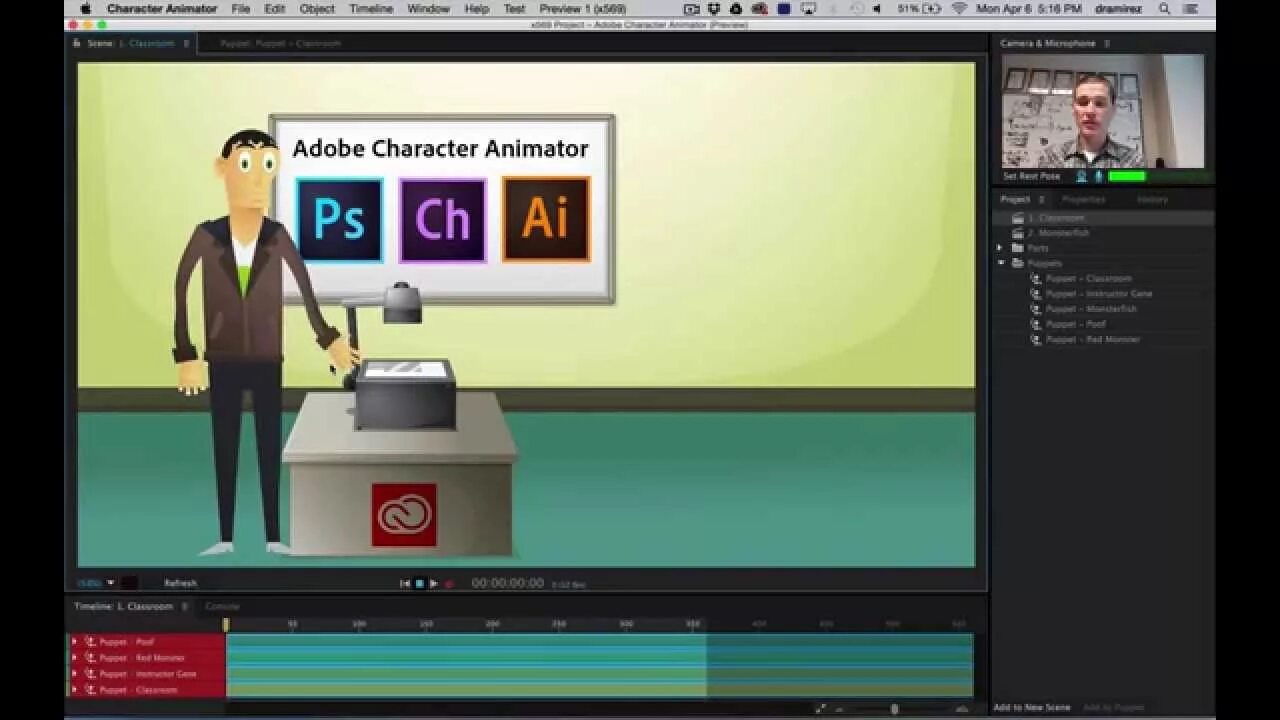Click the Parts folder icon
1280x720 pixels.
tap(1017, 248)
